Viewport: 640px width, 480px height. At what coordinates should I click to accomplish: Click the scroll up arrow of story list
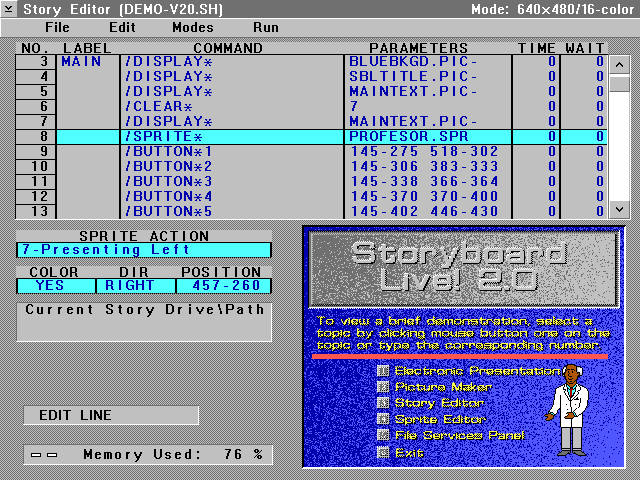(x=619, y=64)
